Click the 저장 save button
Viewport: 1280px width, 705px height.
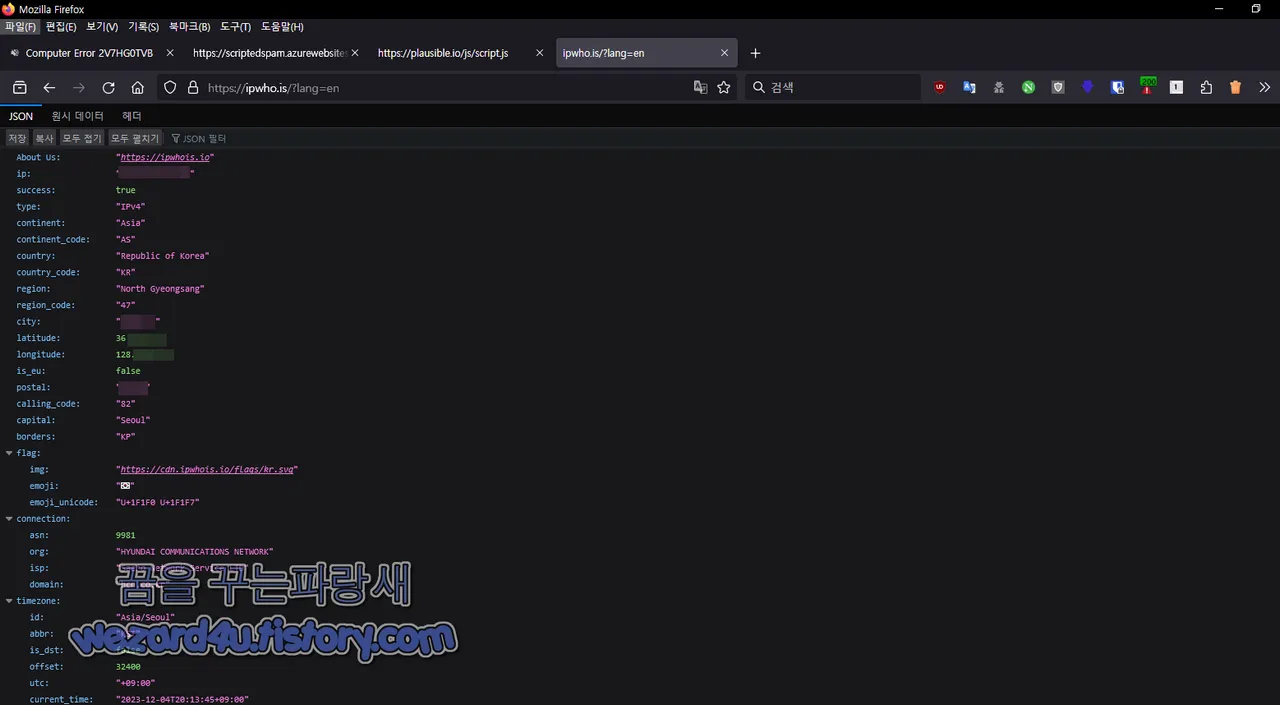(x=17, y=138)
